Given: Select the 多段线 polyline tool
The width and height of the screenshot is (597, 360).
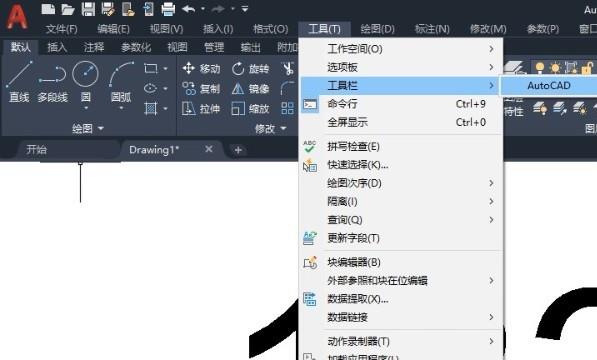Looking at the screenshot, I should pos(52,84).
